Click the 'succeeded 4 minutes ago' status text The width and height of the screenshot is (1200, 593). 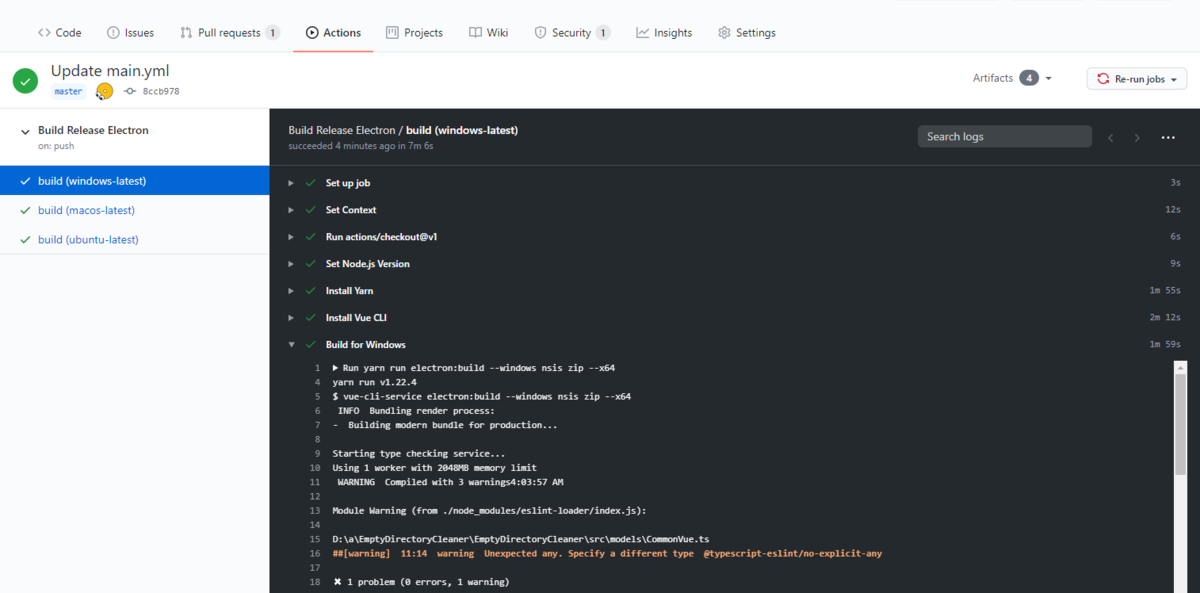click(x=360, y=146)
